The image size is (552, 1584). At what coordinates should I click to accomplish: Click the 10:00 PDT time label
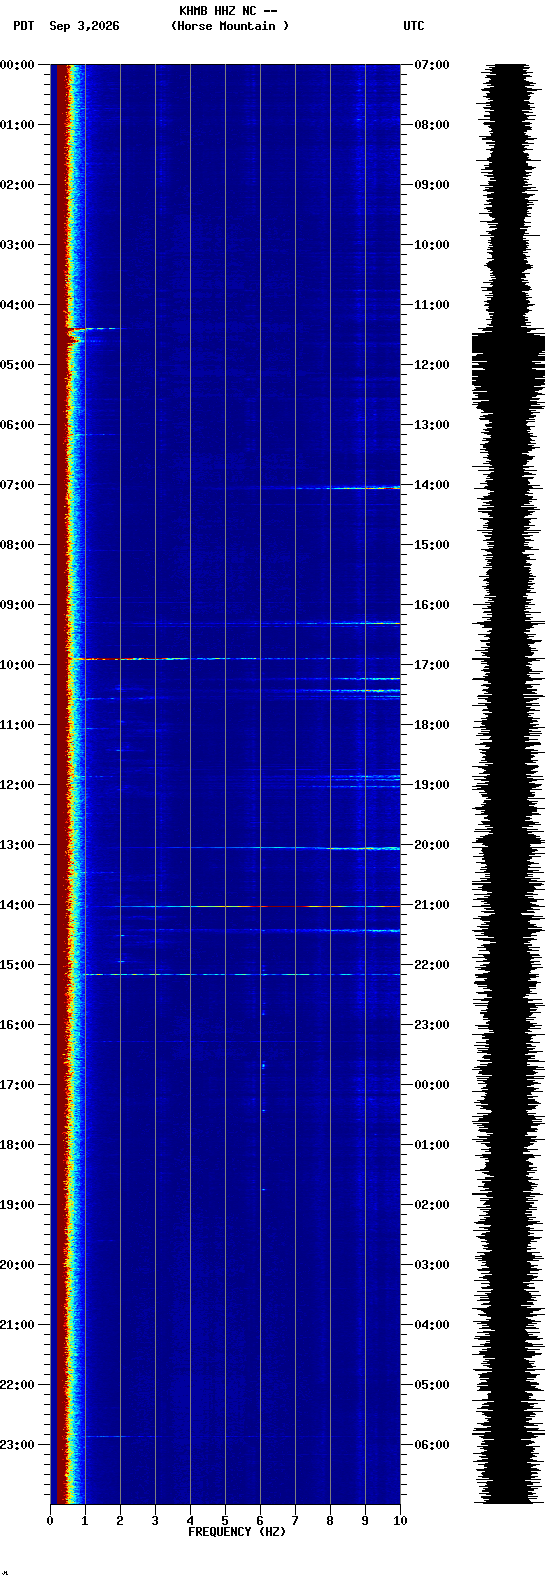pyautogui.click(x=18, y=665)
